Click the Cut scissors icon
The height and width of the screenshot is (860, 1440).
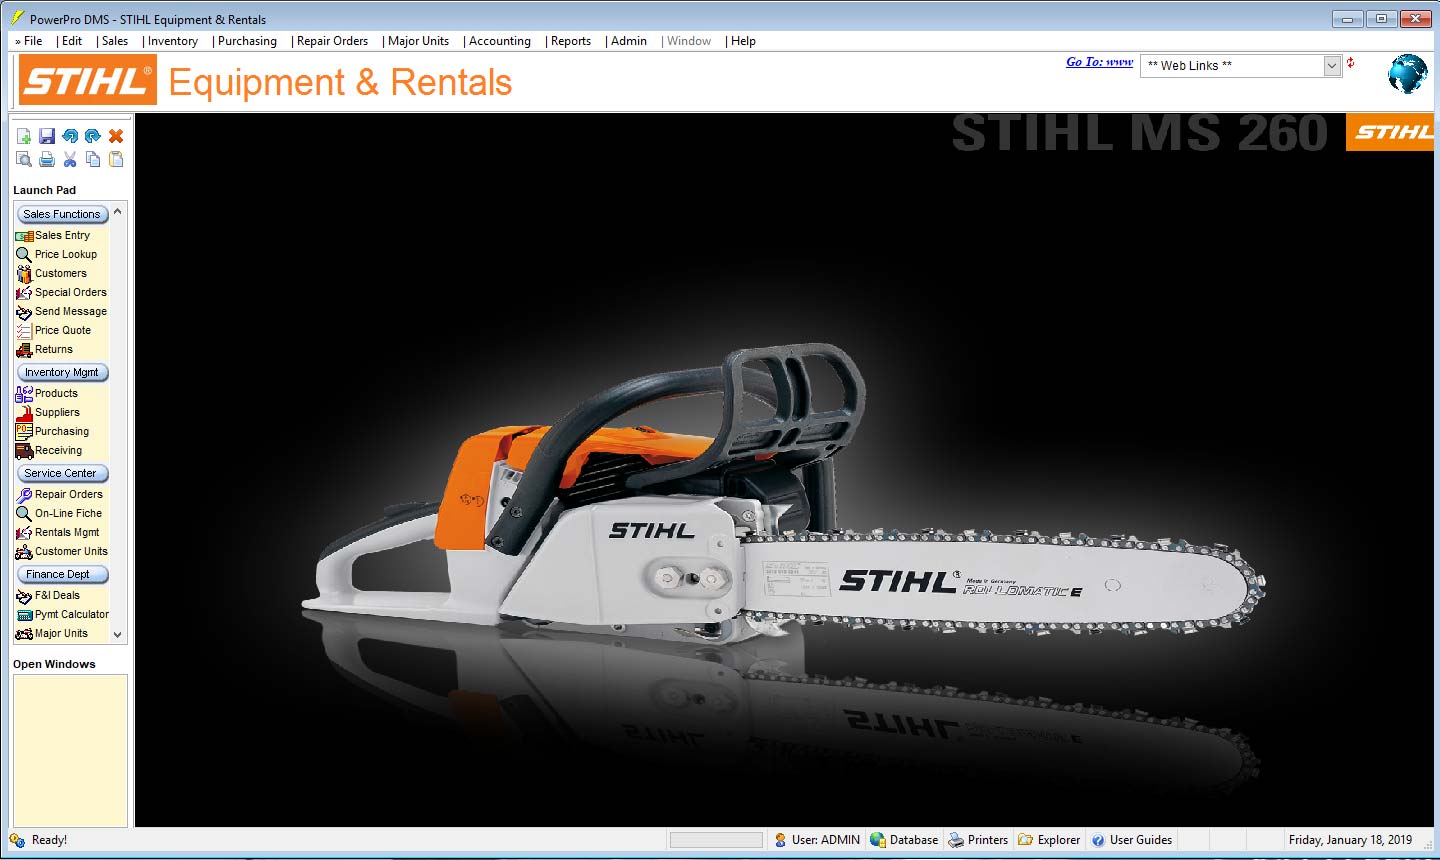point(70,159)
